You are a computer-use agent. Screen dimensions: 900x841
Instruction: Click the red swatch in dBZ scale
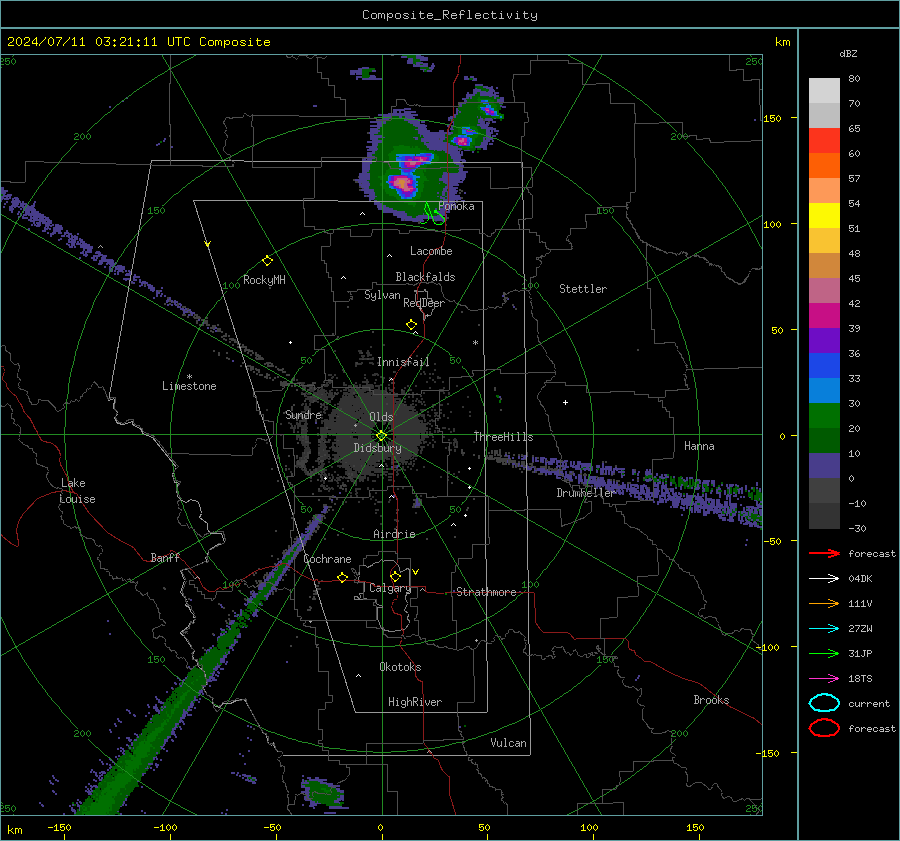click(824, 140)
